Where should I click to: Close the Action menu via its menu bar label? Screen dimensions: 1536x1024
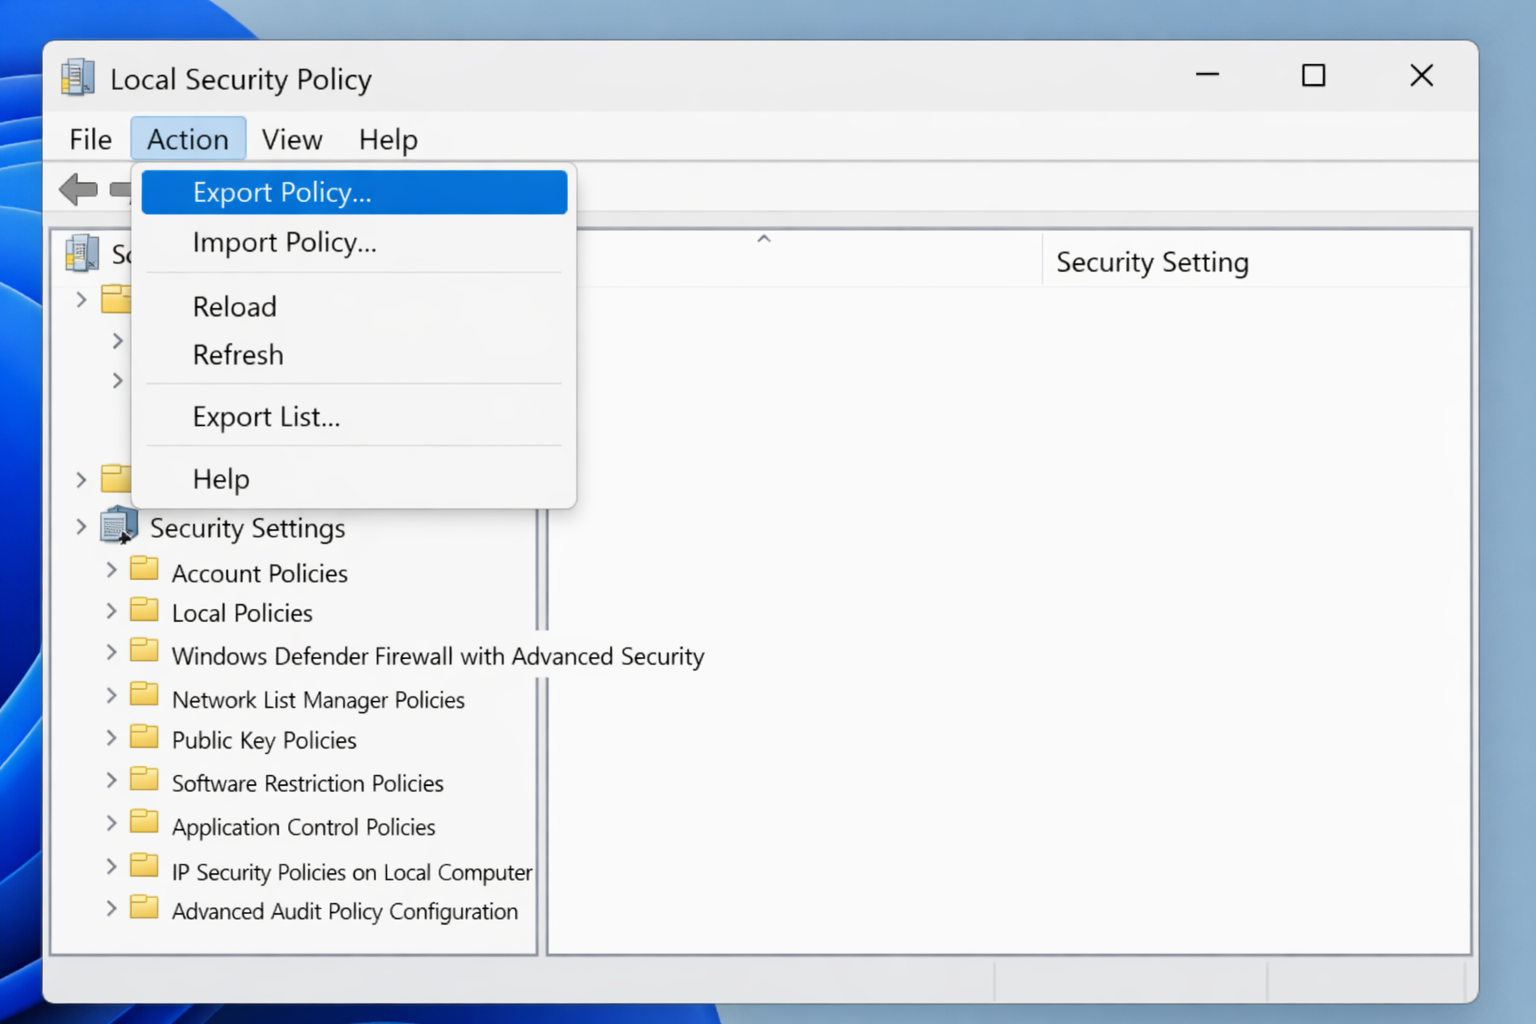(x=188, y=139)
